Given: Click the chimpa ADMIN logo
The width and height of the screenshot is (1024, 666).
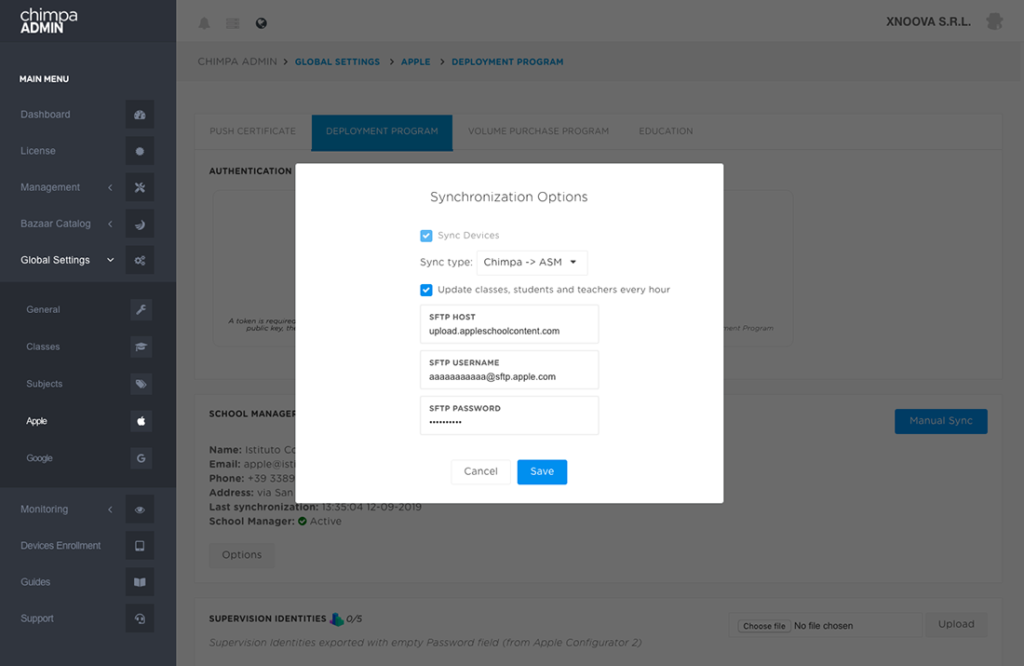Looking at the screenshot, I should [48, 21].
